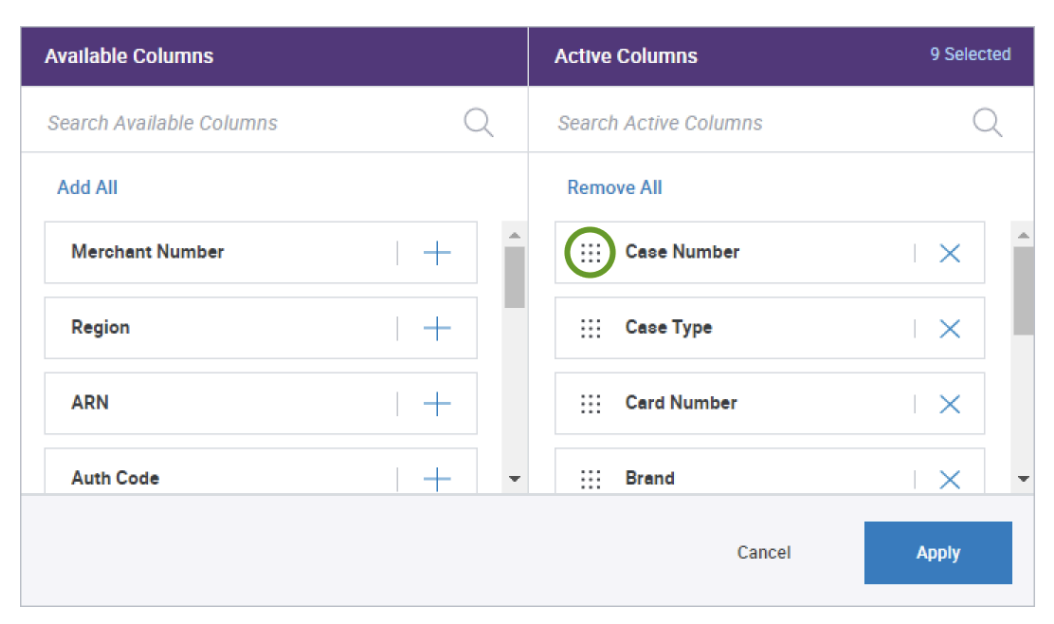This screenshot has height=624, width=1054.
Task: Click Add All link
Action: [x=88, y=187]
